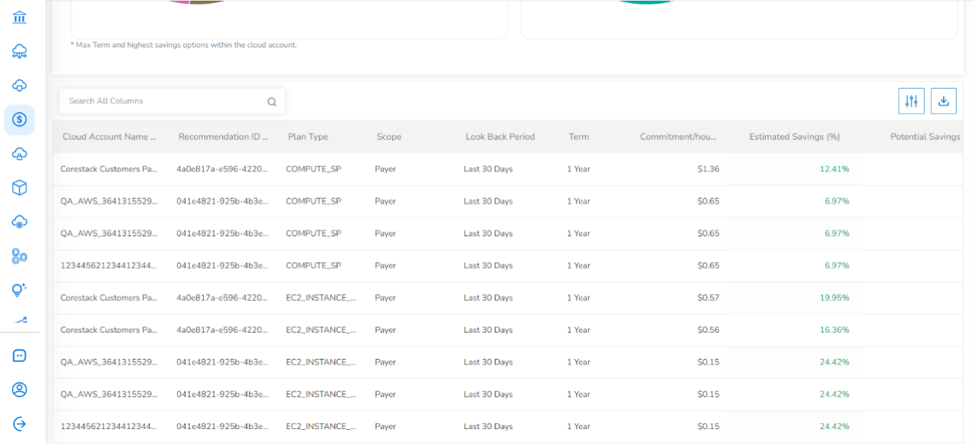Click Payer scope in the 12.41% row
This screenshot has height=444, width=975.
[x=386, y=169]
